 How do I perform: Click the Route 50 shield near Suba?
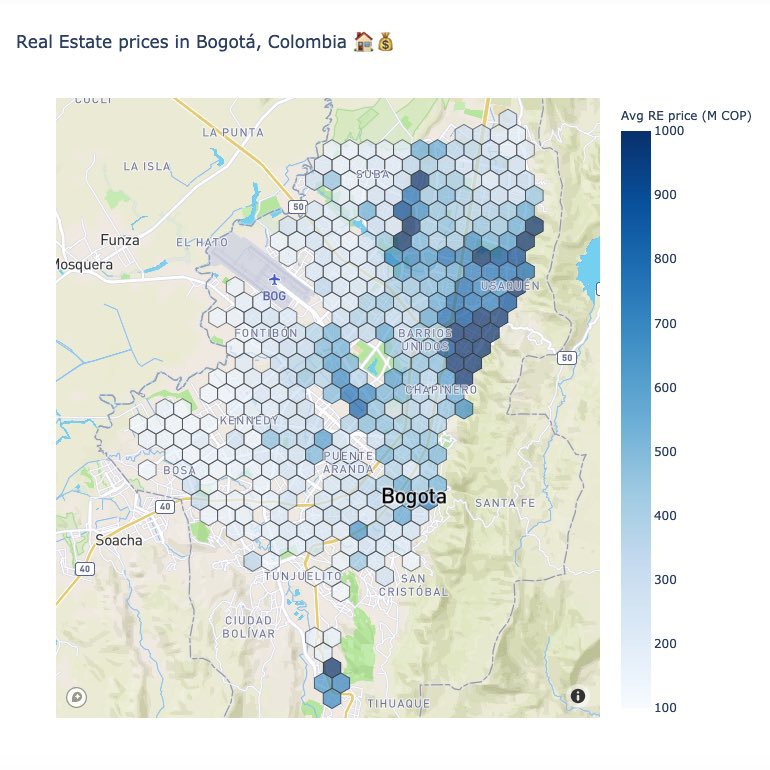click(x=296, y=206)
